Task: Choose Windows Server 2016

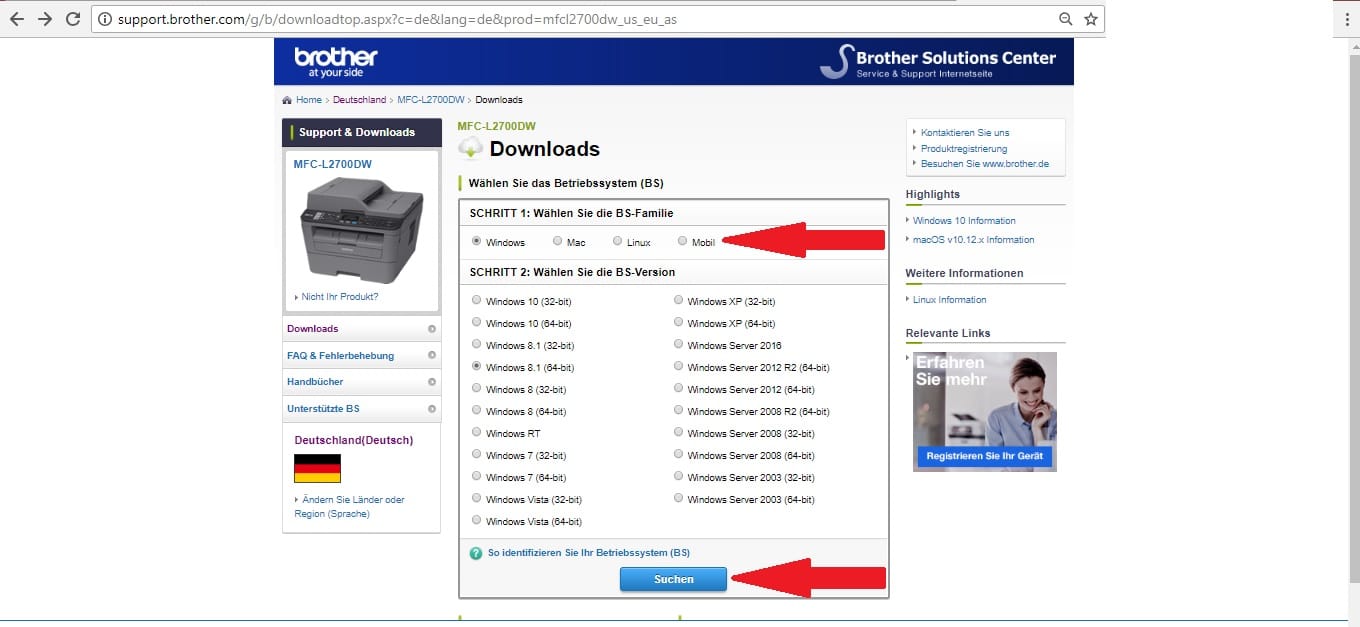Action: (678, 344)
